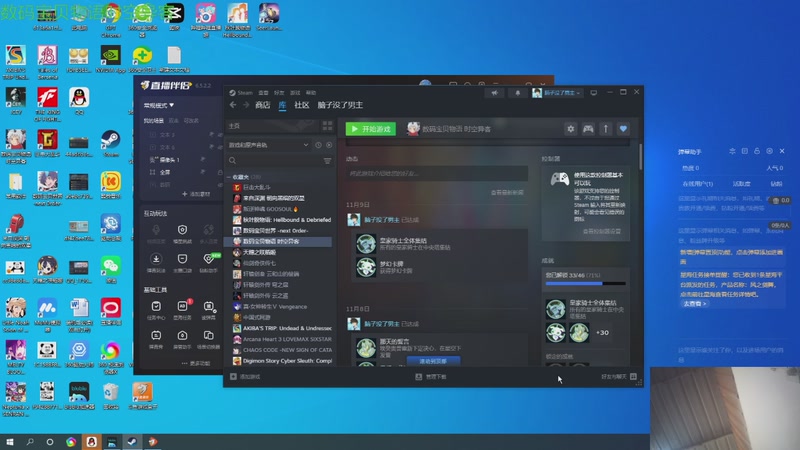The image size is (800, 450).
Task: Open the 帮助 help menu in Steam
Action: 311,93
